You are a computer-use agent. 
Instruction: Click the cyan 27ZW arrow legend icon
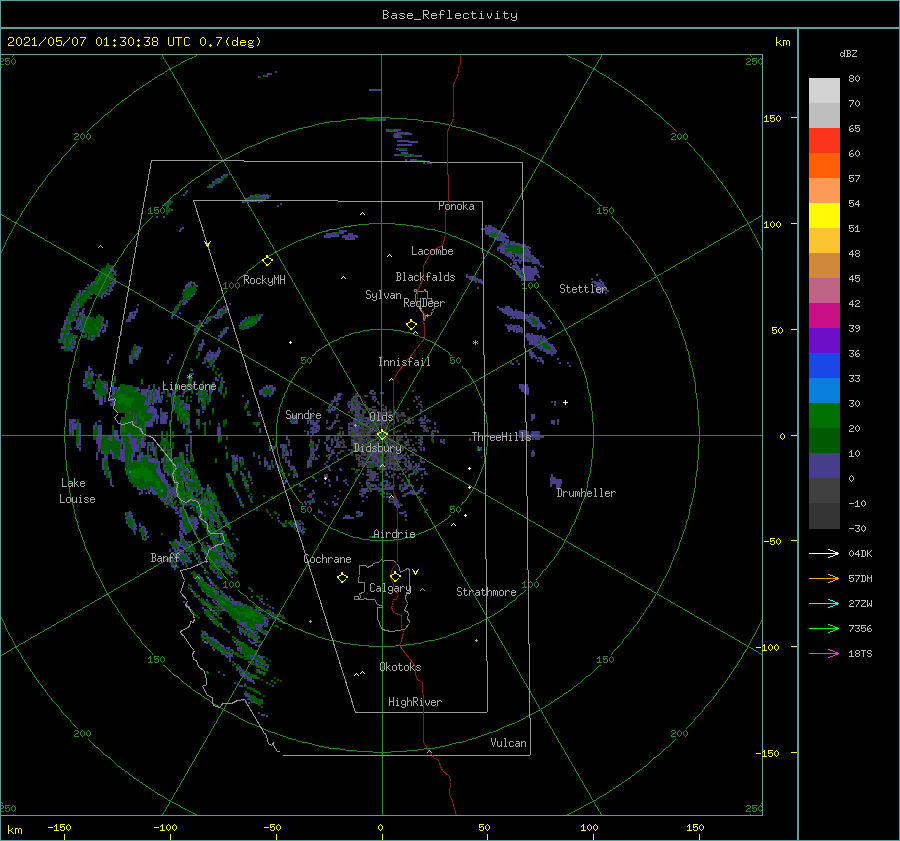click(x=824, y=603)
